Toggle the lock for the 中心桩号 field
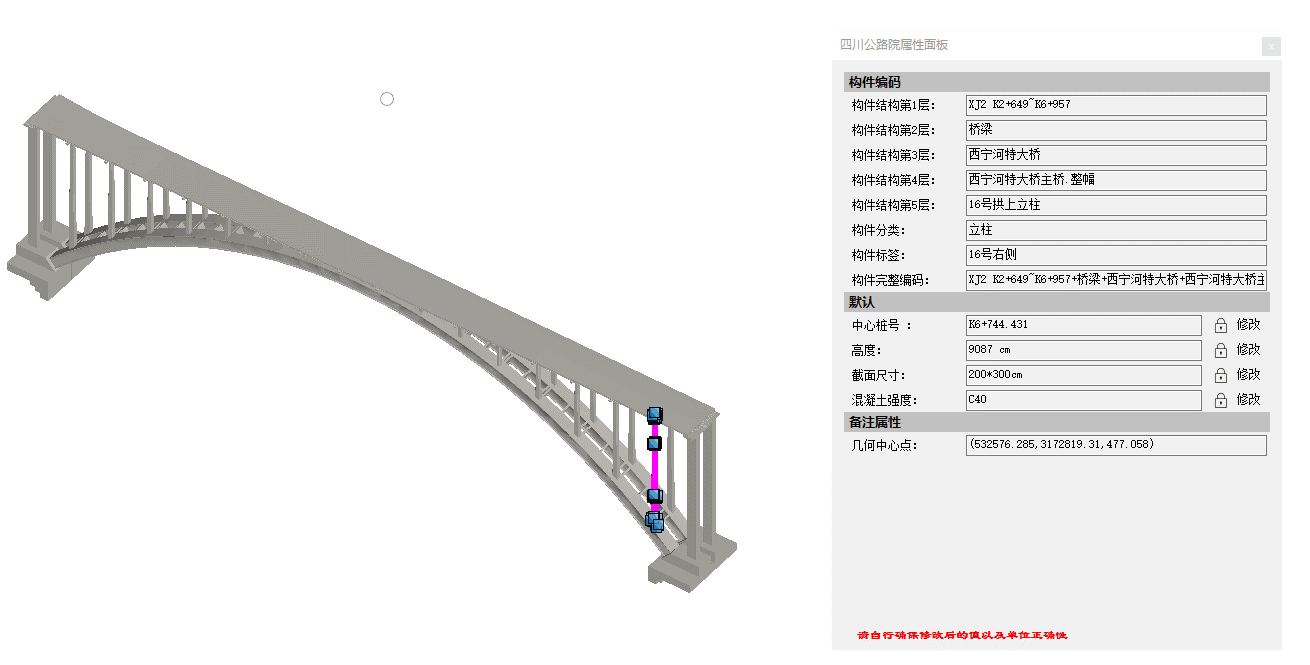Screen dimensions: 1310x665 coord(1221,324)
